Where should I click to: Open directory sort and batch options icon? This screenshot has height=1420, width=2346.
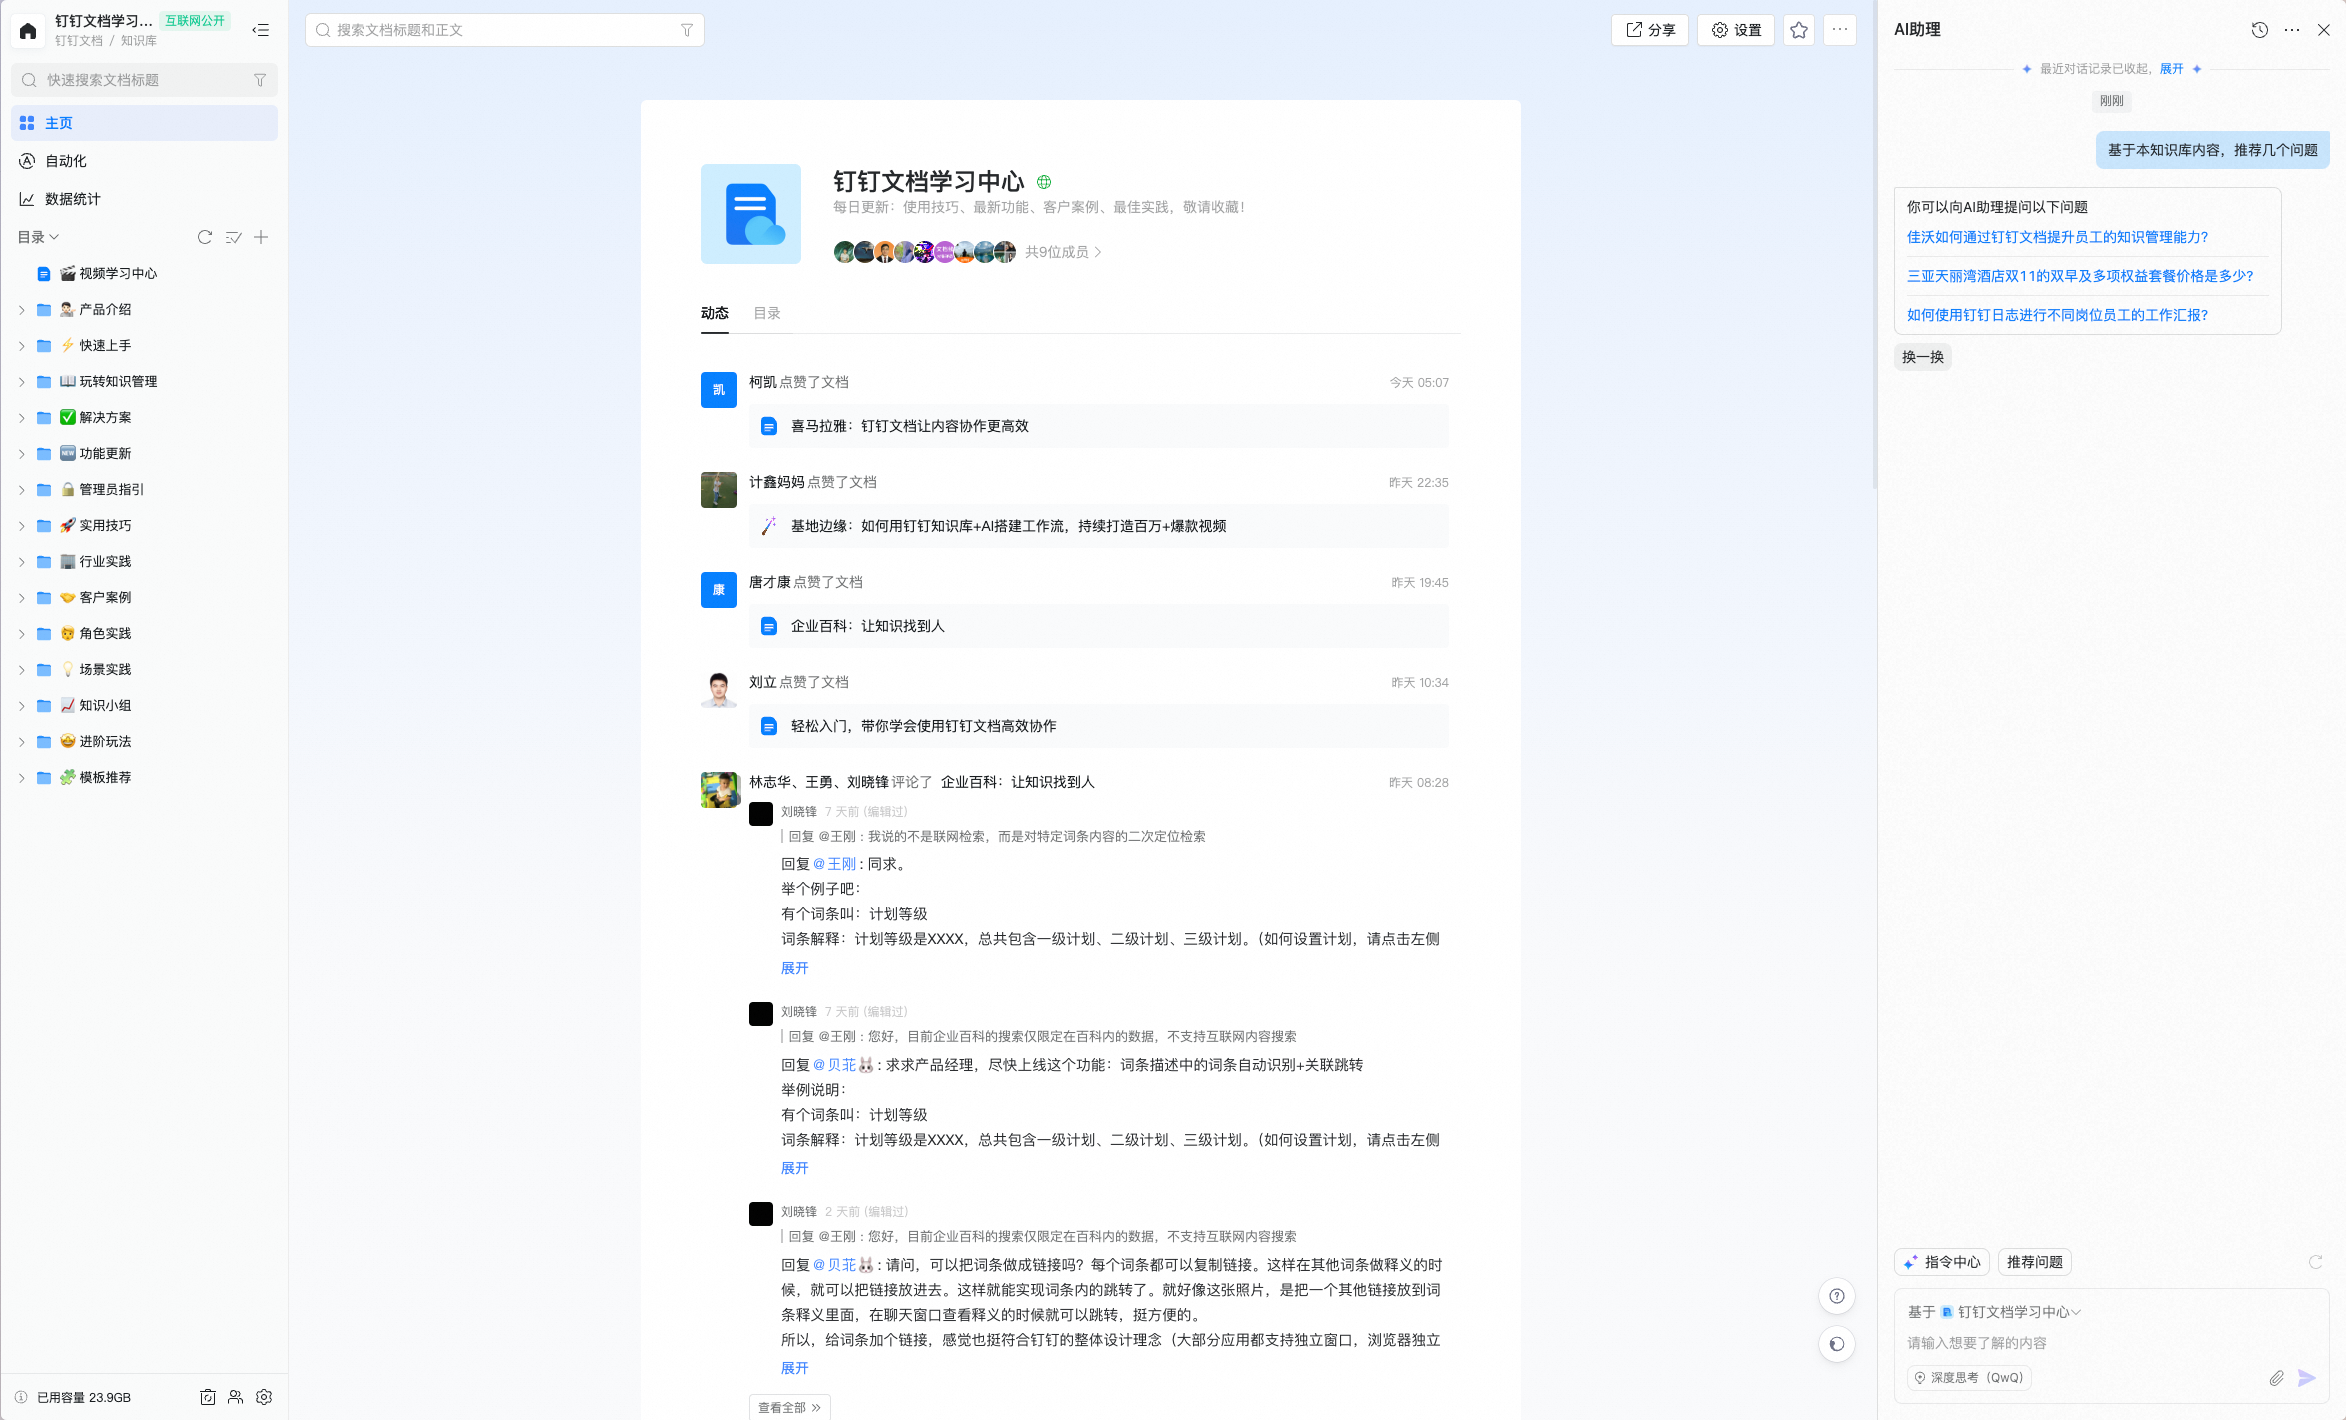coord(233,237)
